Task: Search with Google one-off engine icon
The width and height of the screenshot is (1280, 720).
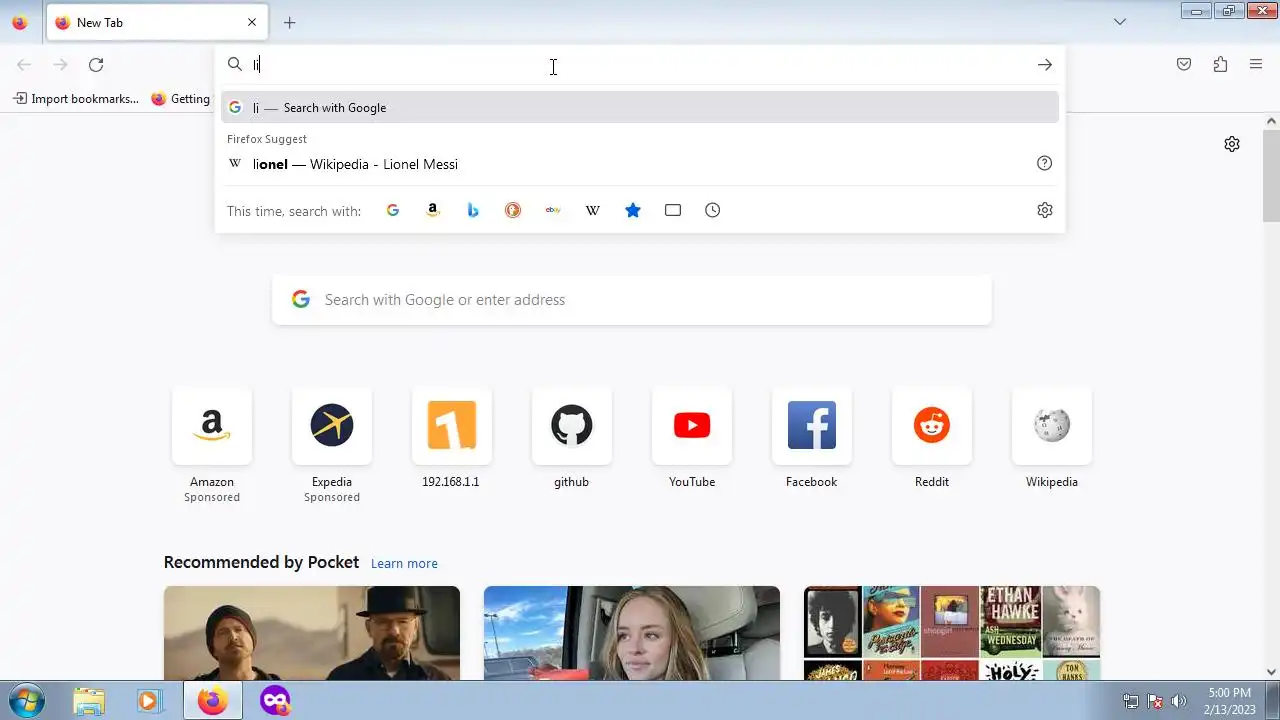Action: (393, 210)
